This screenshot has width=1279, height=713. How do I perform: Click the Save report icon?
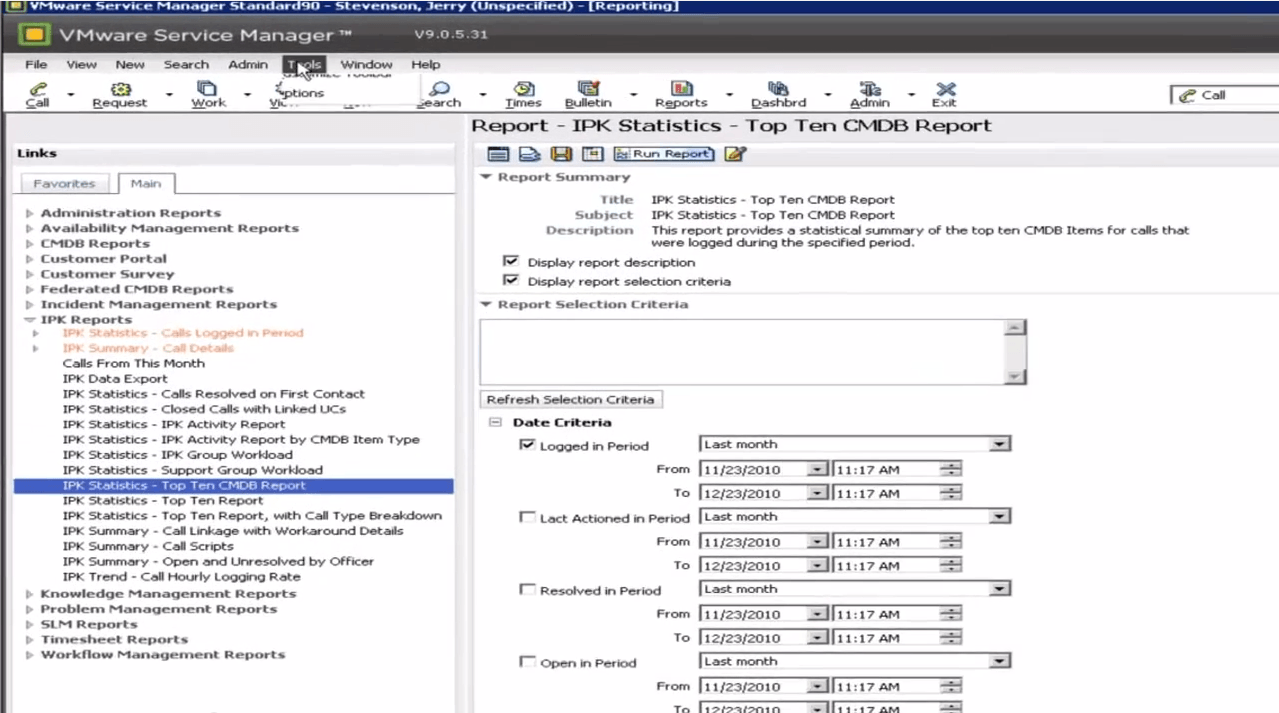[x=561, y=153]
